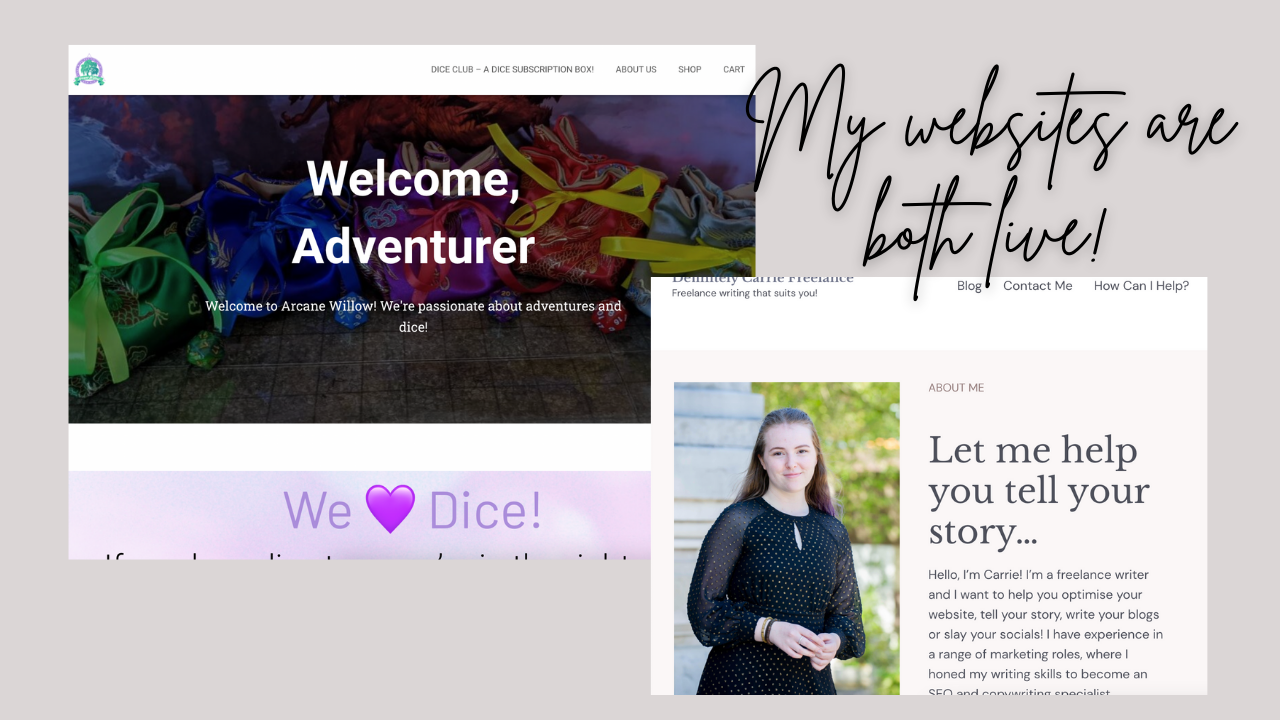Open the Contact Me link

pyautogui.click(x=1038, y=286)
